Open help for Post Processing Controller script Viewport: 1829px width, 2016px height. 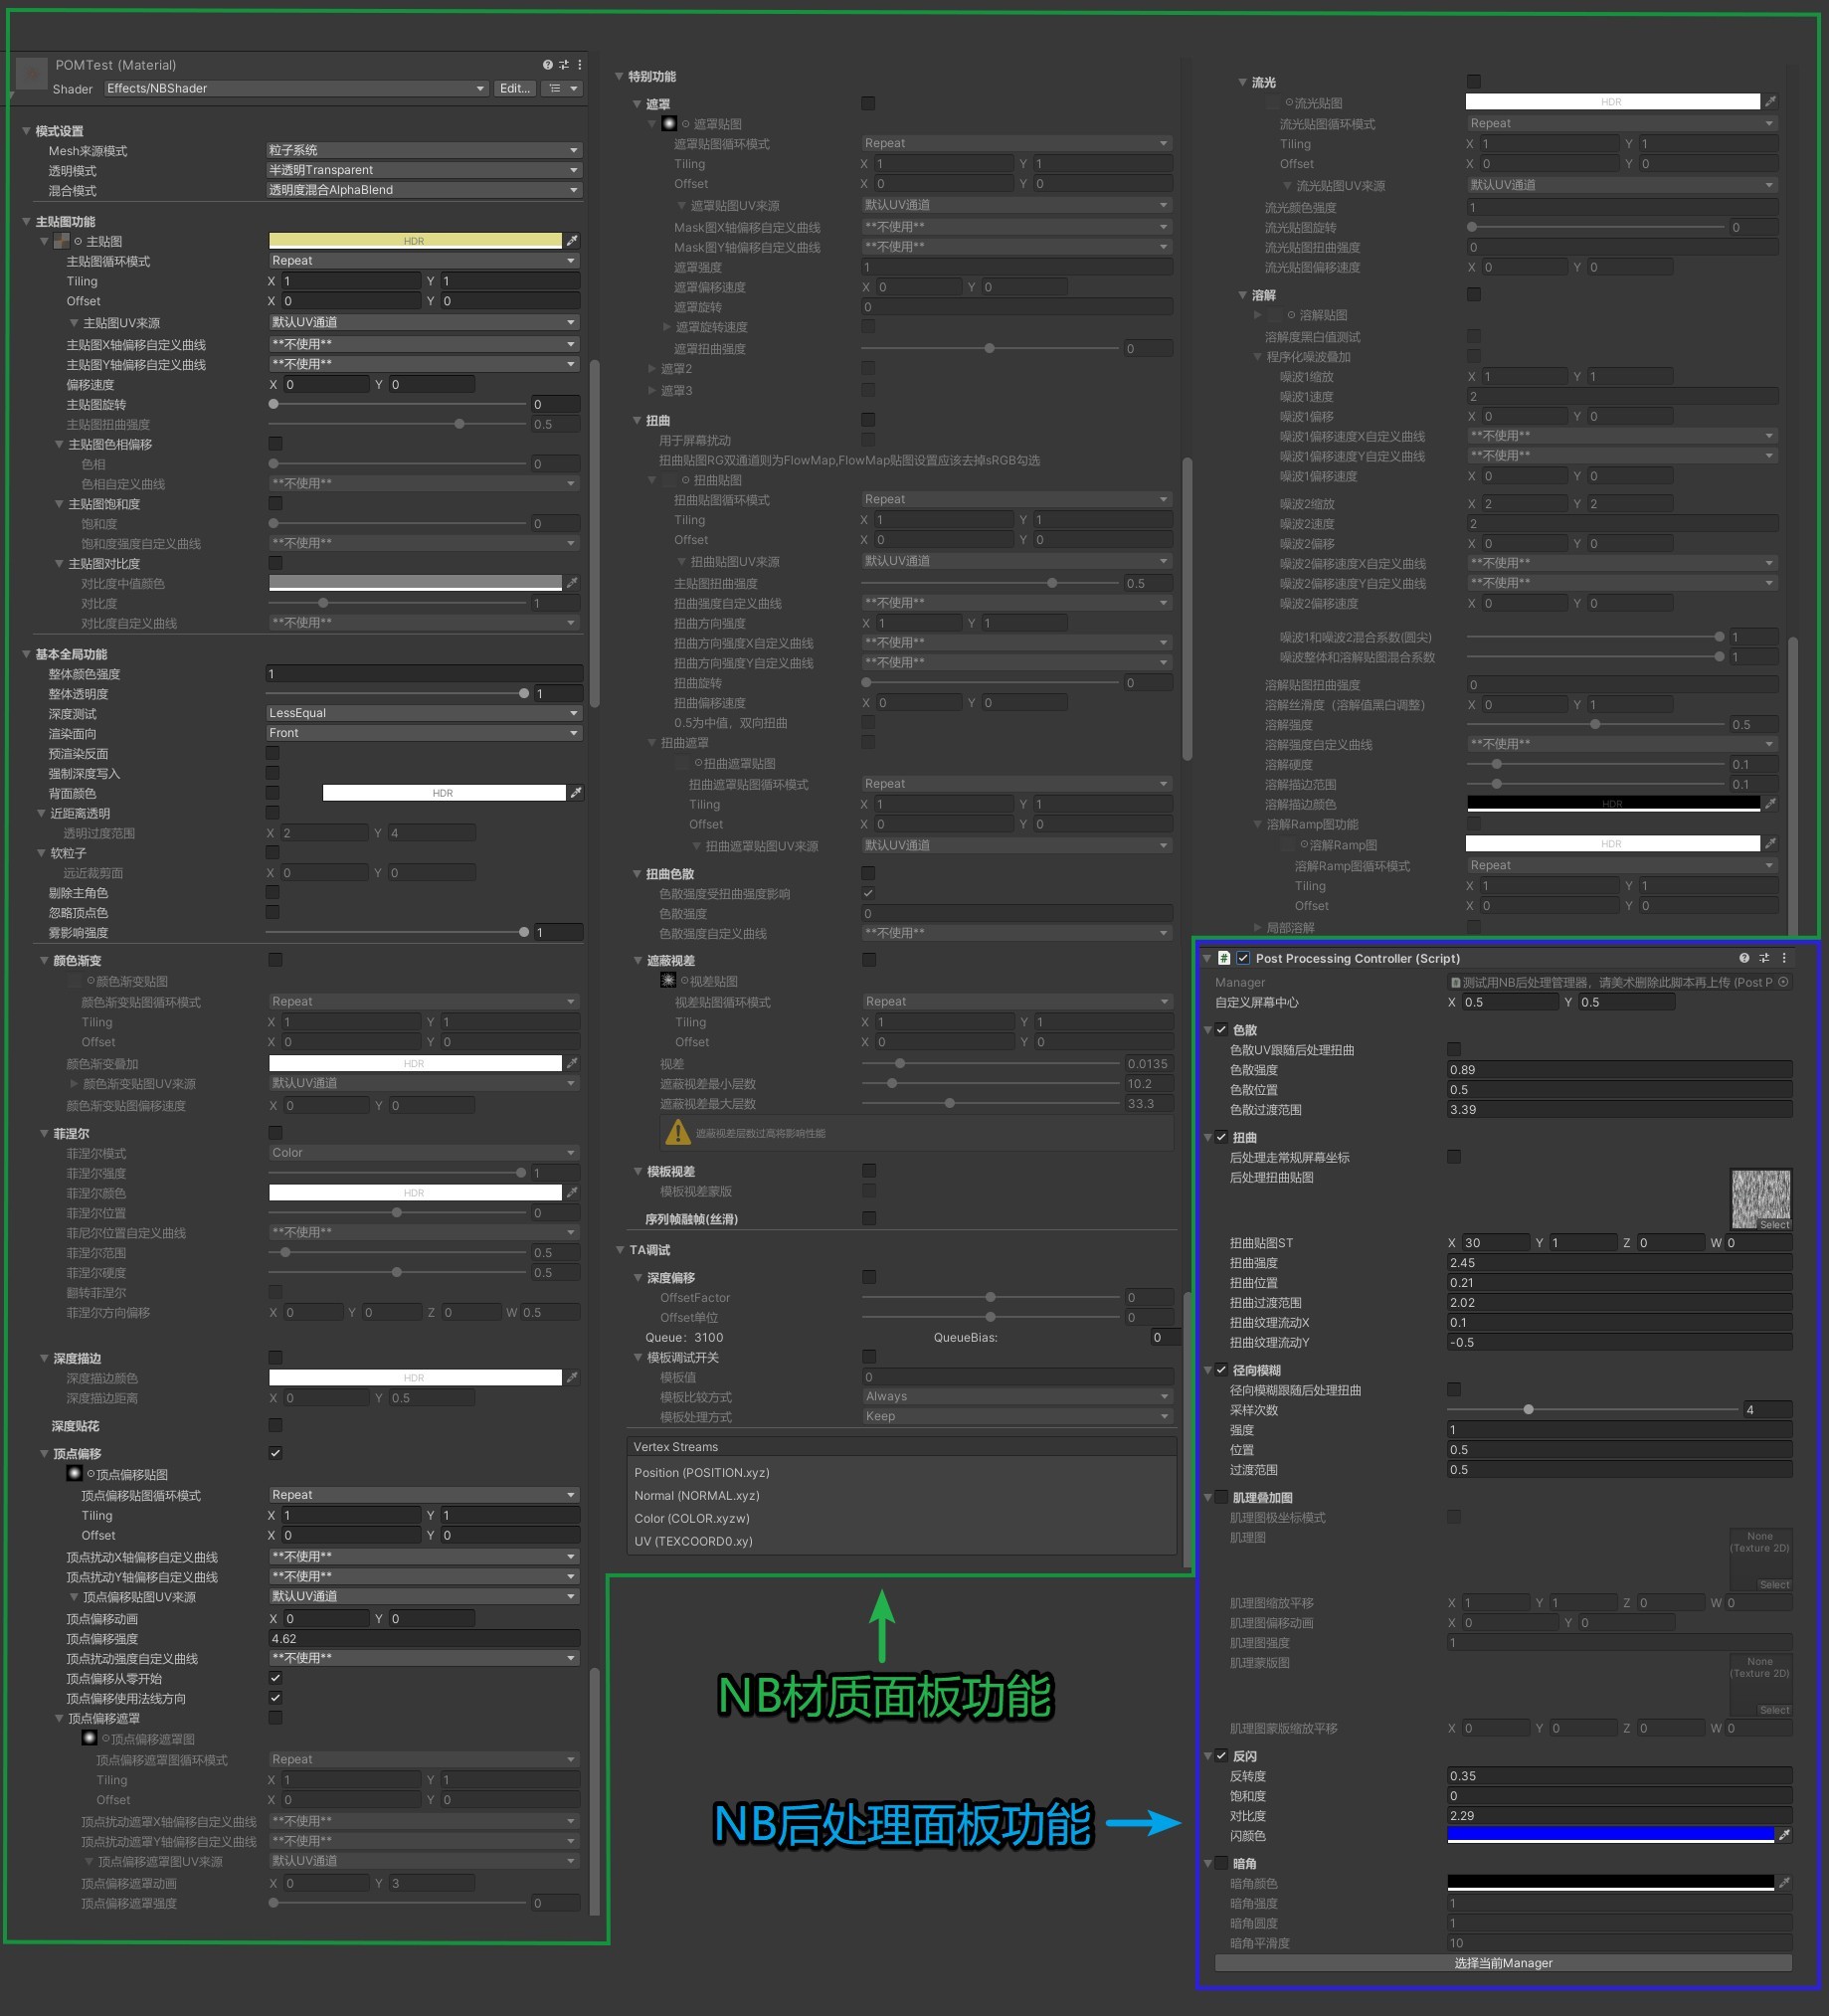click(1744, 958)
